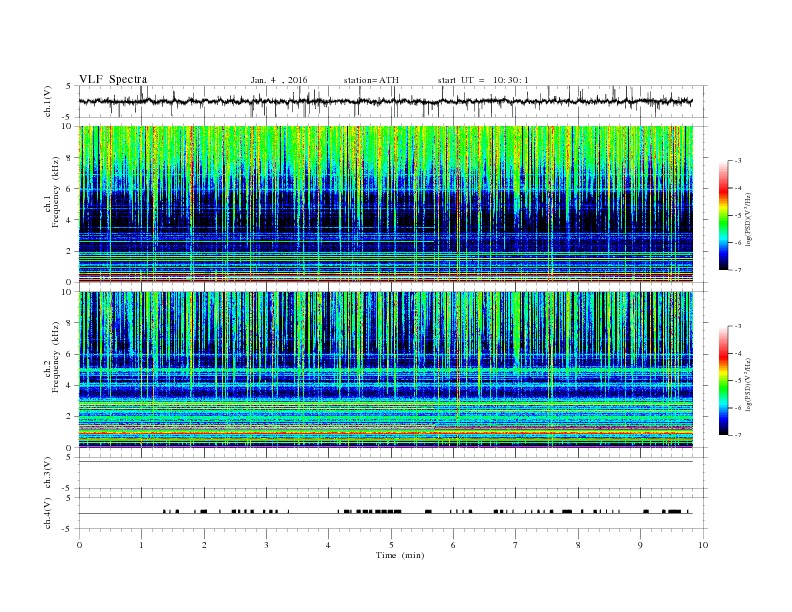The width and height of the screenshot is (792, 612).
Task: Click the "start UT = 10:30:1" header text
Action: click(483, 80)
